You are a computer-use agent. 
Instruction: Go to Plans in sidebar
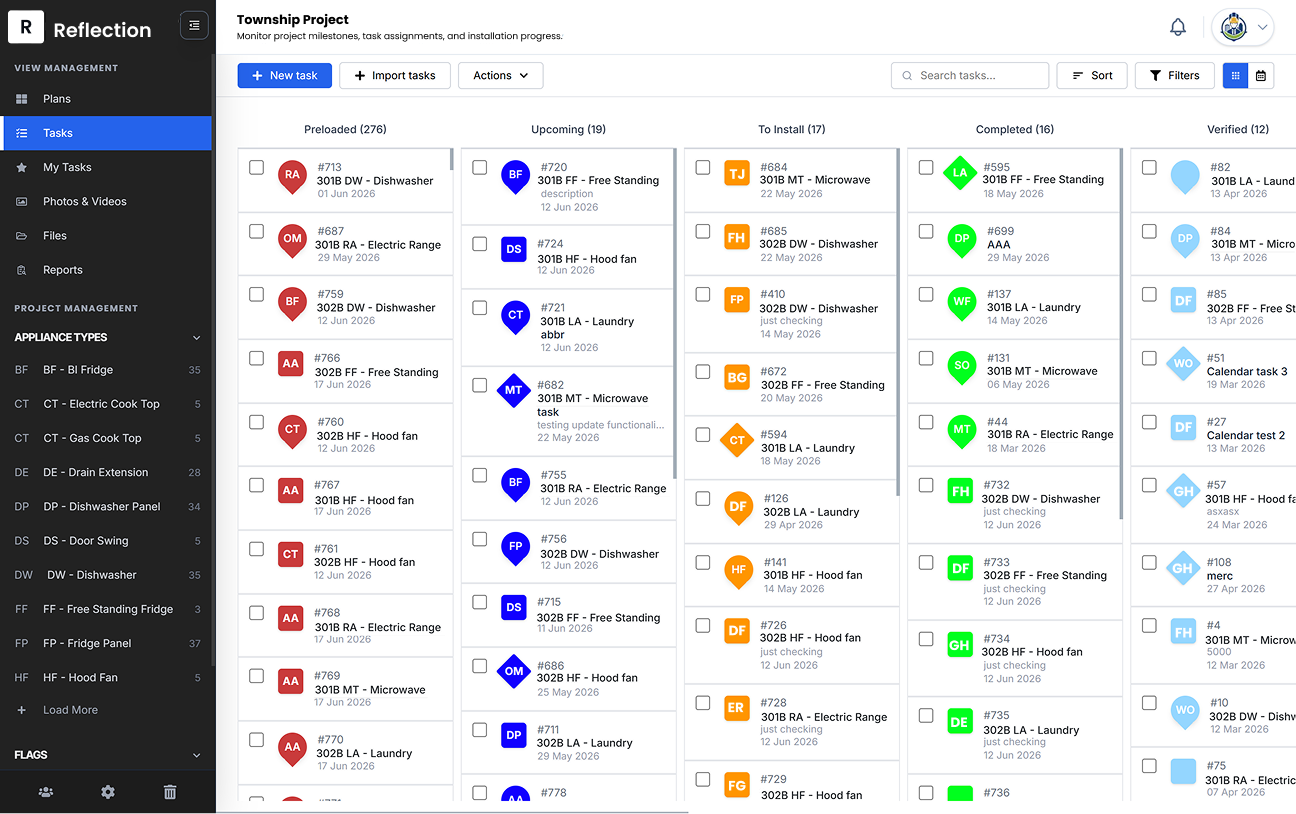point(106,99)
